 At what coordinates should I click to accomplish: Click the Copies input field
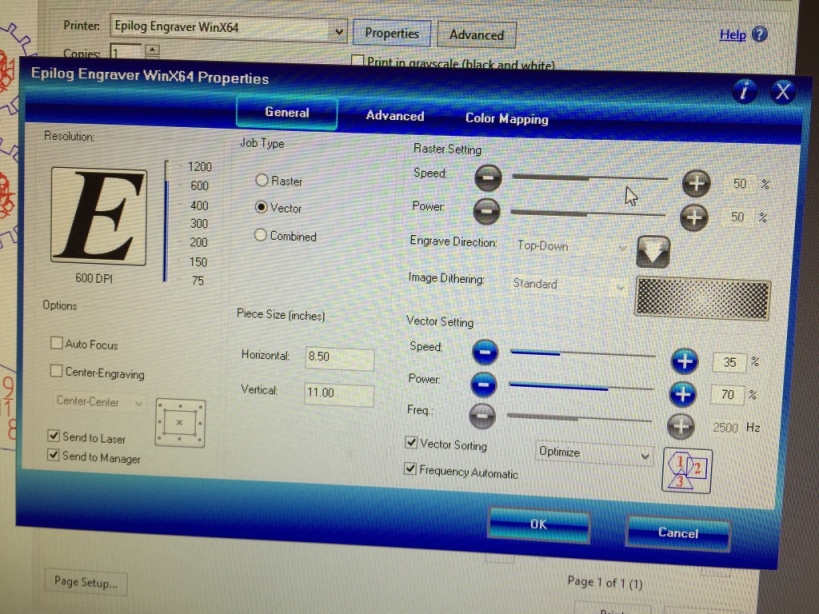point(126,52)
